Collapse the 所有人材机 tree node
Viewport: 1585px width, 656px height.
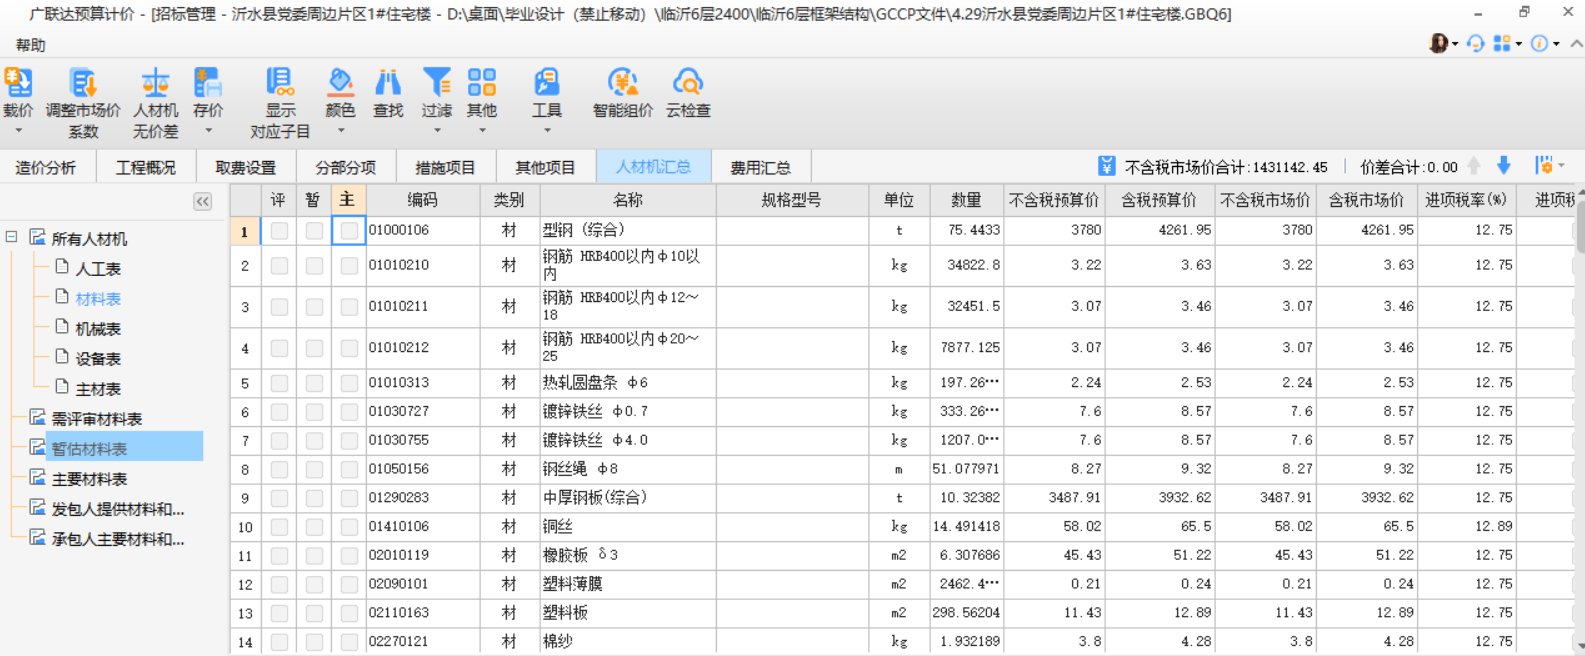11,237
